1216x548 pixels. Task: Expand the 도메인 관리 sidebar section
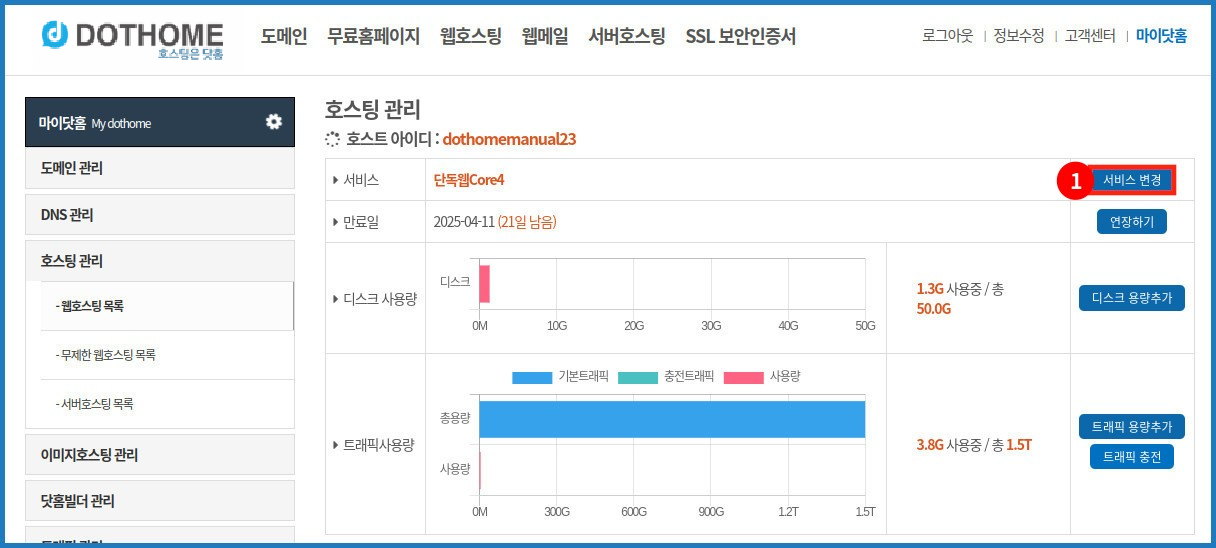coord(160,168)
